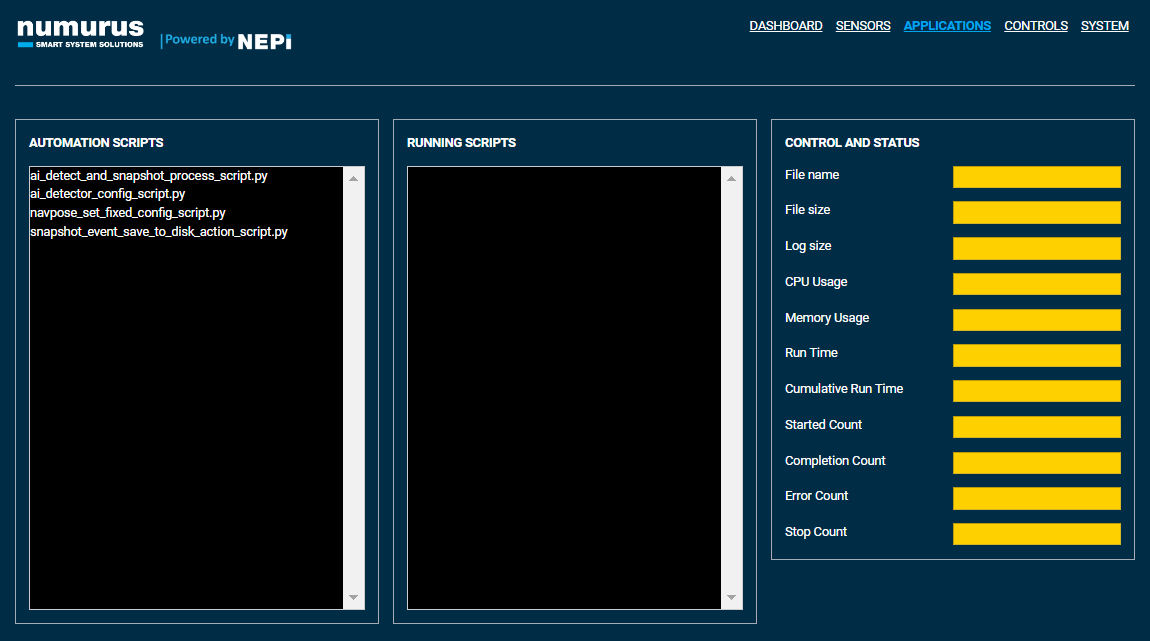Switch to the SYSTEM tab
Screen dimensions: 1150x641
[1104, 25]
